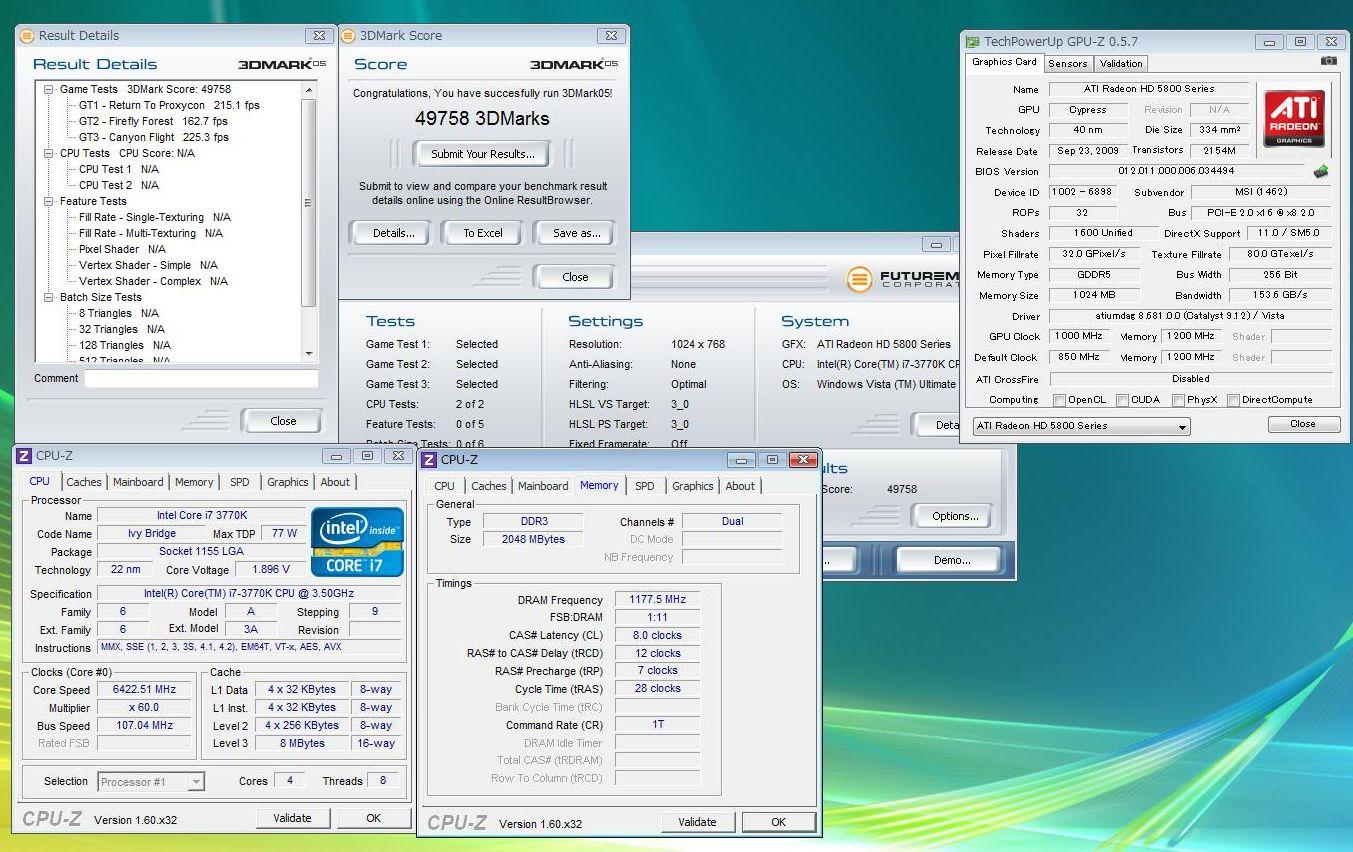Click the ATI Radeon logo in GPU-Z
This screenshot has height=852, width=1353.
(1294, 118)
